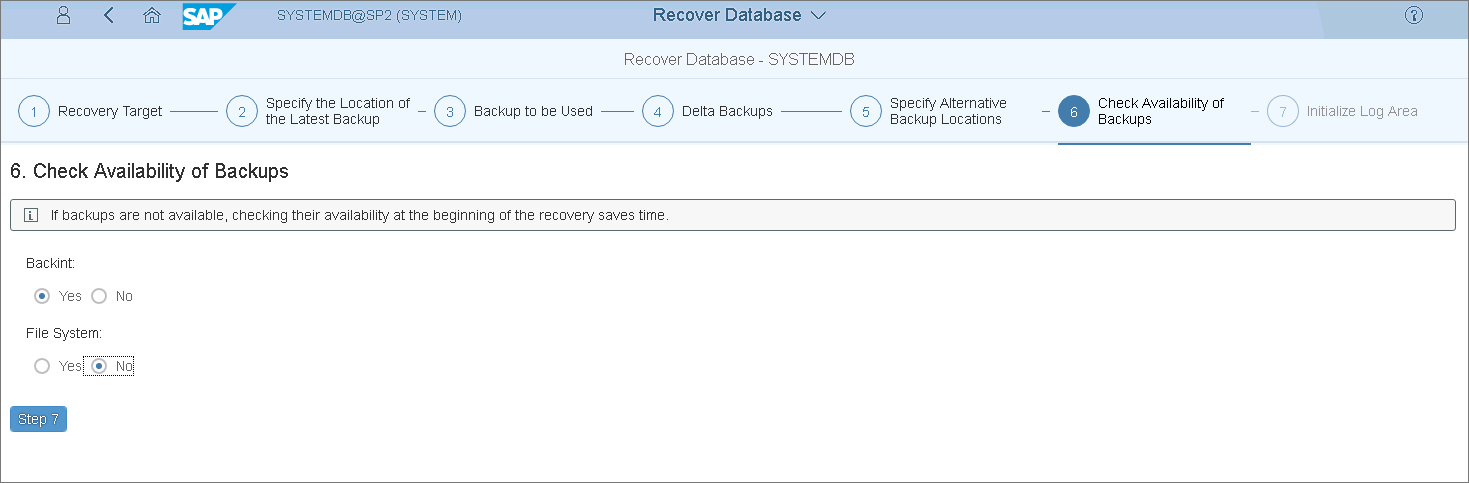The height and width of the screenshot is (483, 1469).
Task: Go back using the back arrow
Action: [x=109, y=16]
